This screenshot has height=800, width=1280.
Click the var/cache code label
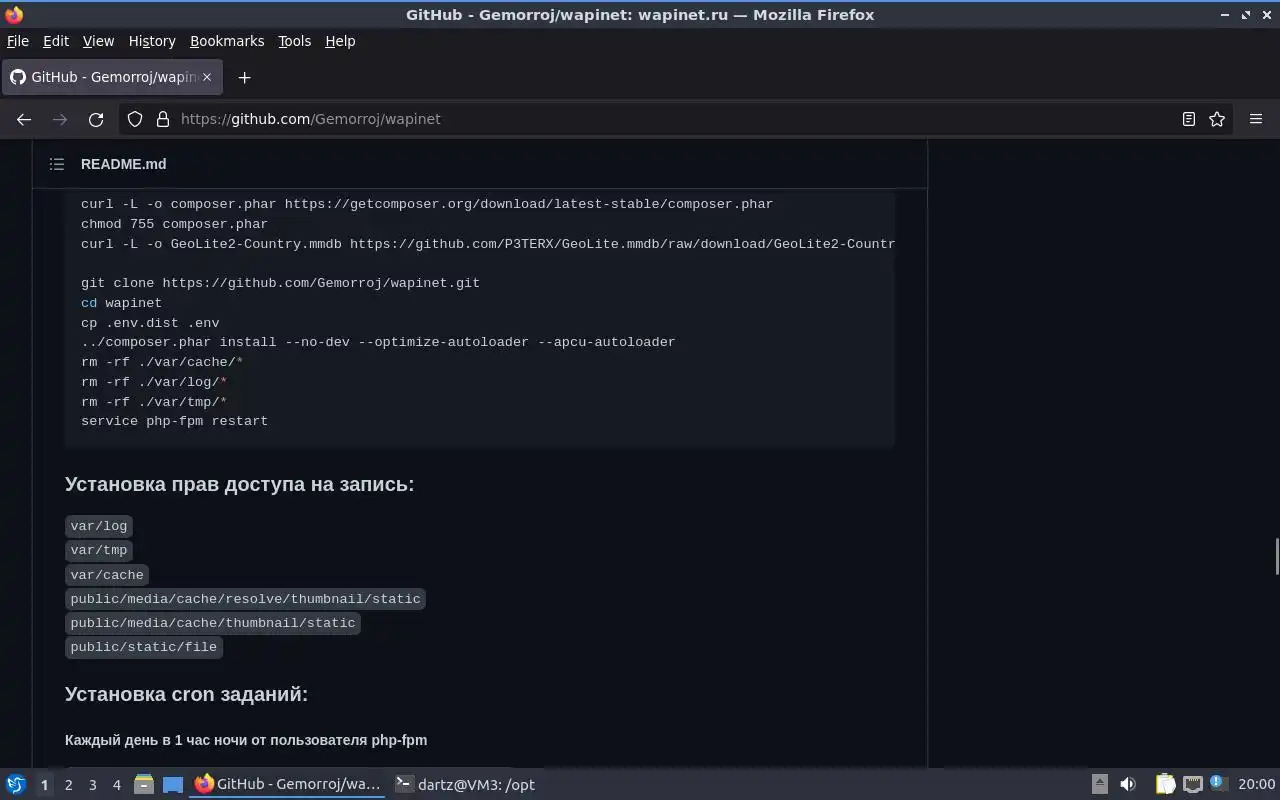point(107,575)
